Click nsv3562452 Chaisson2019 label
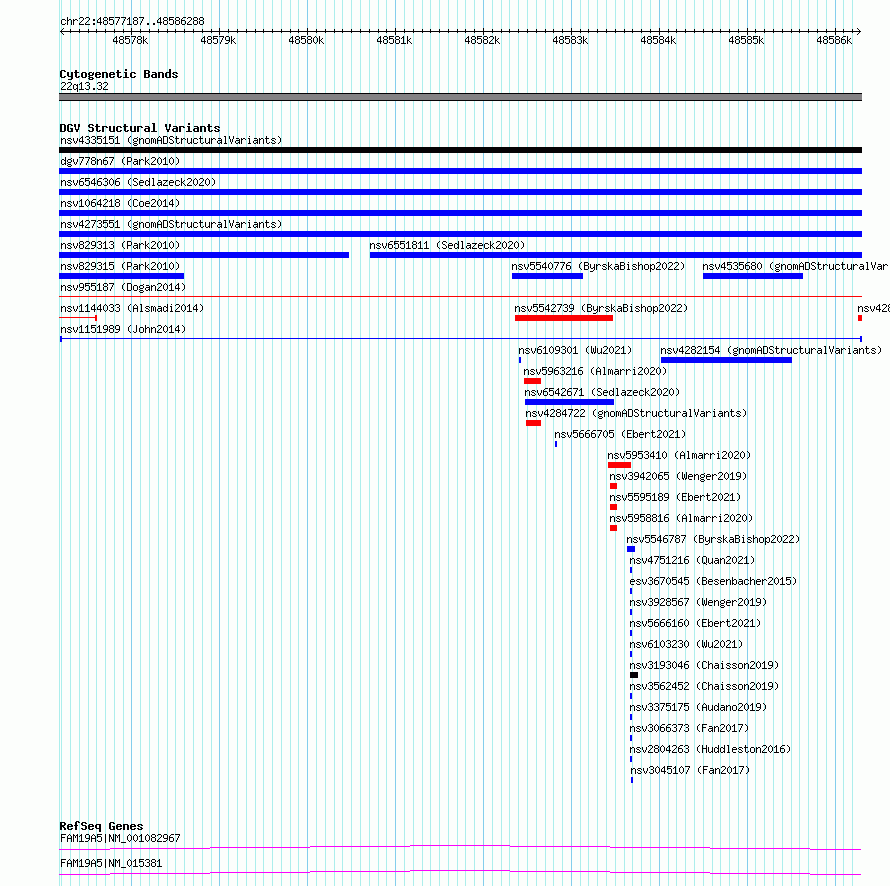The height and width of the screenshot is (886, 890). click(x=704, y=686)
